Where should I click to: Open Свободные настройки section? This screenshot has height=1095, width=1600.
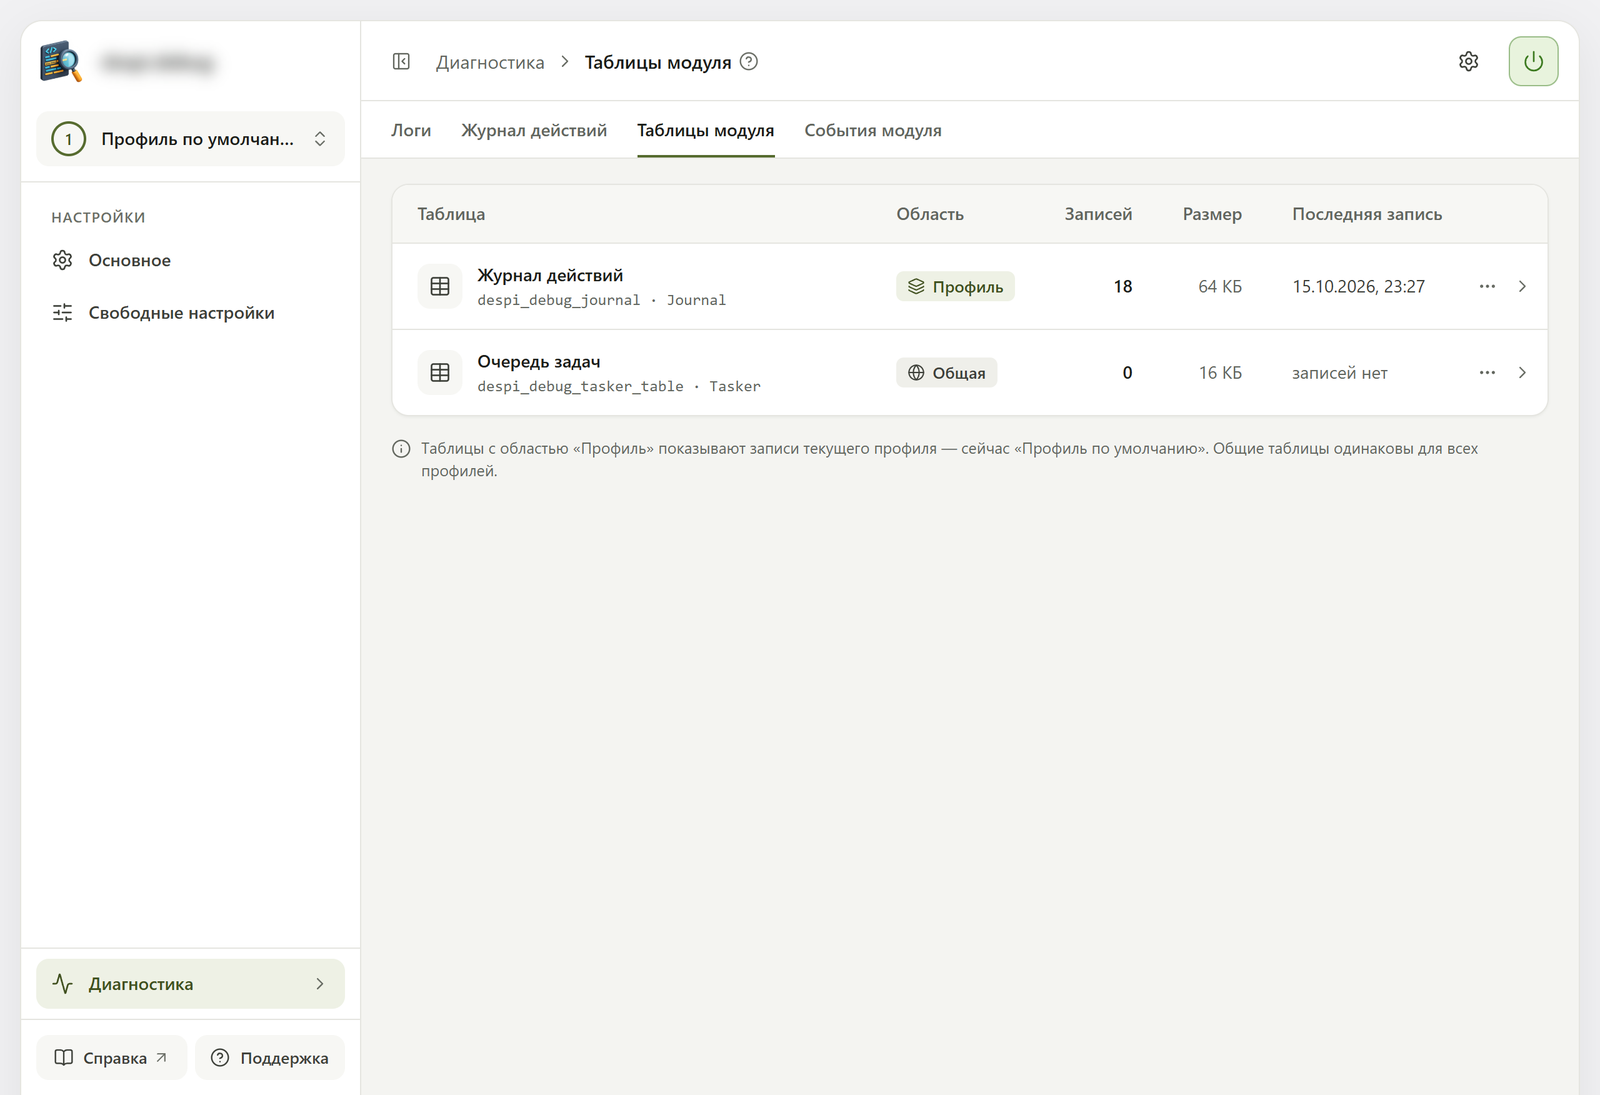tap(191, 313)
